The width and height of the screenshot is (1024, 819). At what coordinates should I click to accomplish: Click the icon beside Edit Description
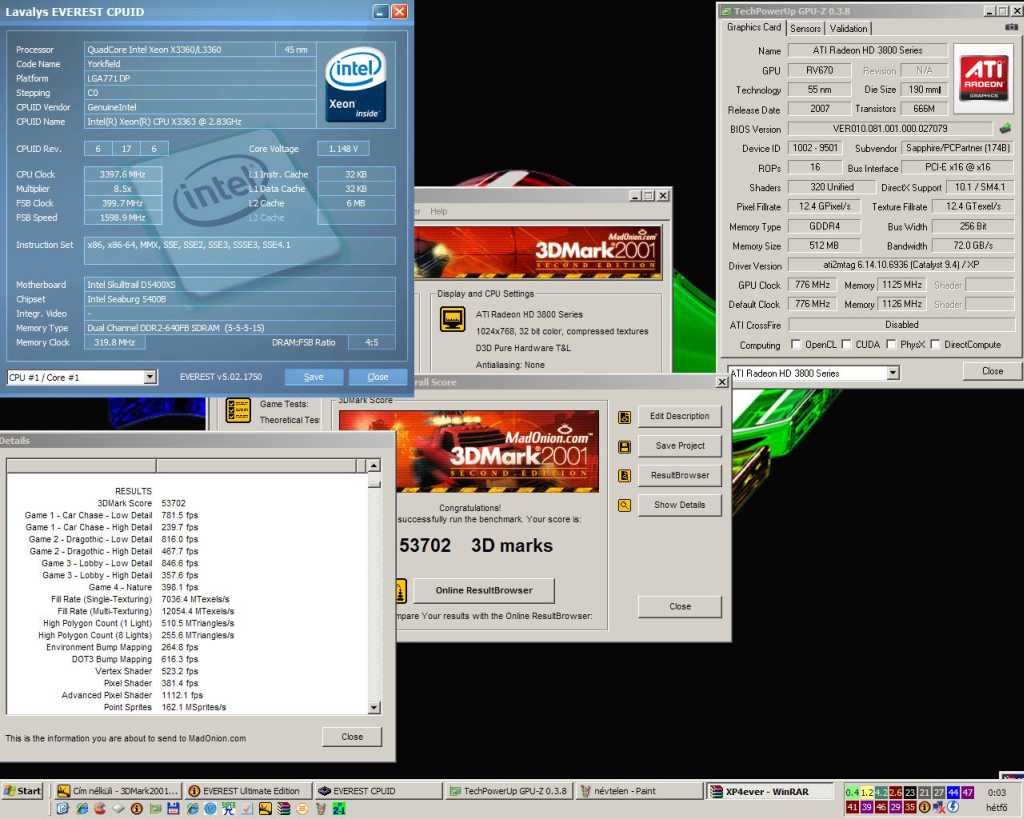(x=625, y=417)
